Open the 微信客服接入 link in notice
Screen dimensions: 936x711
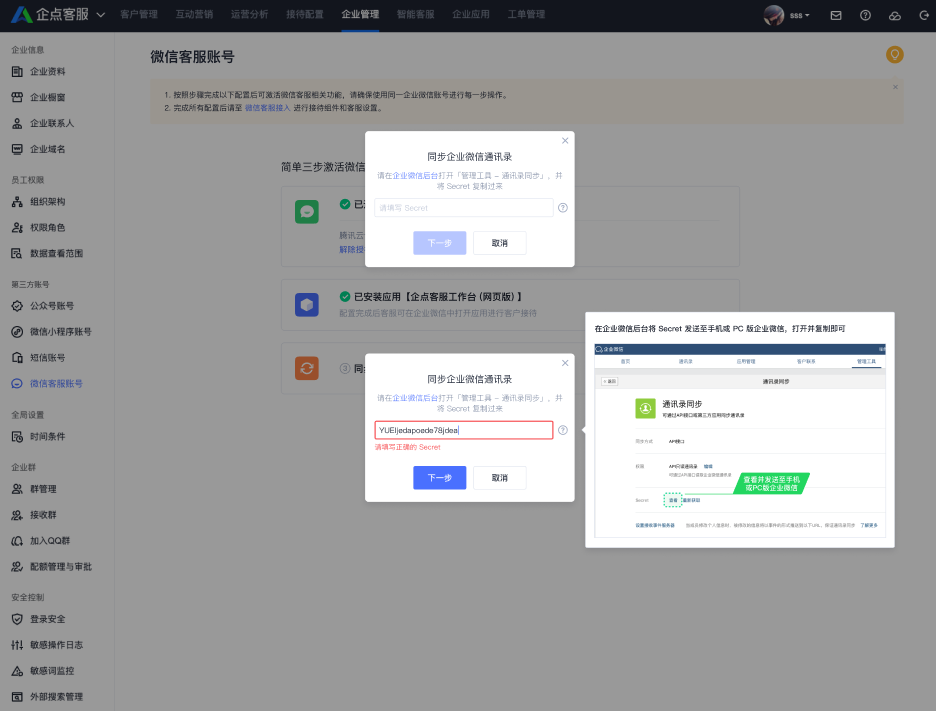click(267, 108)
